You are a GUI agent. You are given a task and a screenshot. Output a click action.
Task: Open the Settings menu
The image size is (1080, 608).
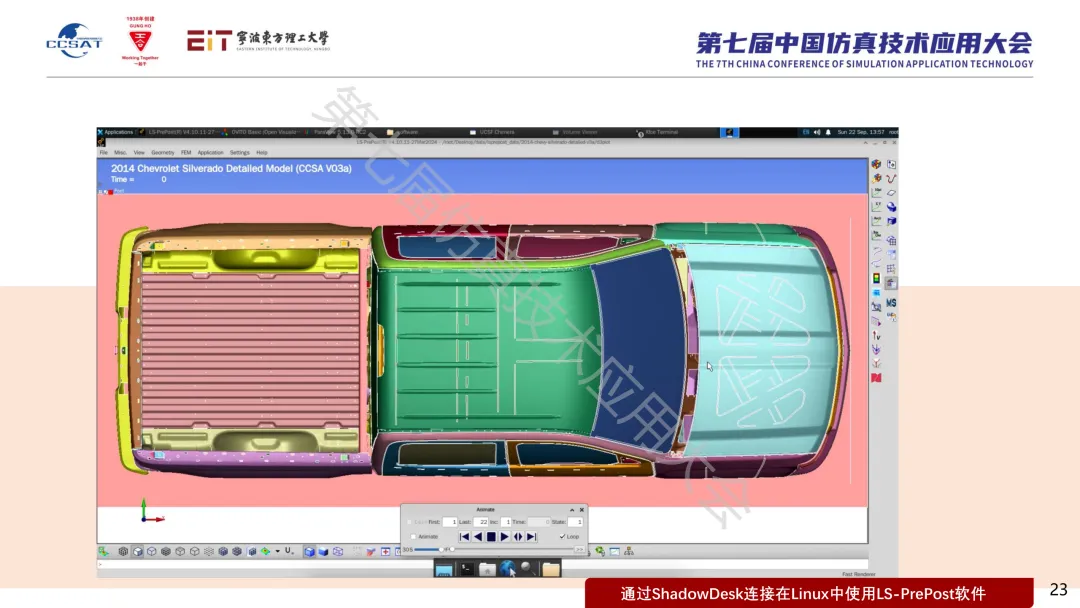point(240,153)
